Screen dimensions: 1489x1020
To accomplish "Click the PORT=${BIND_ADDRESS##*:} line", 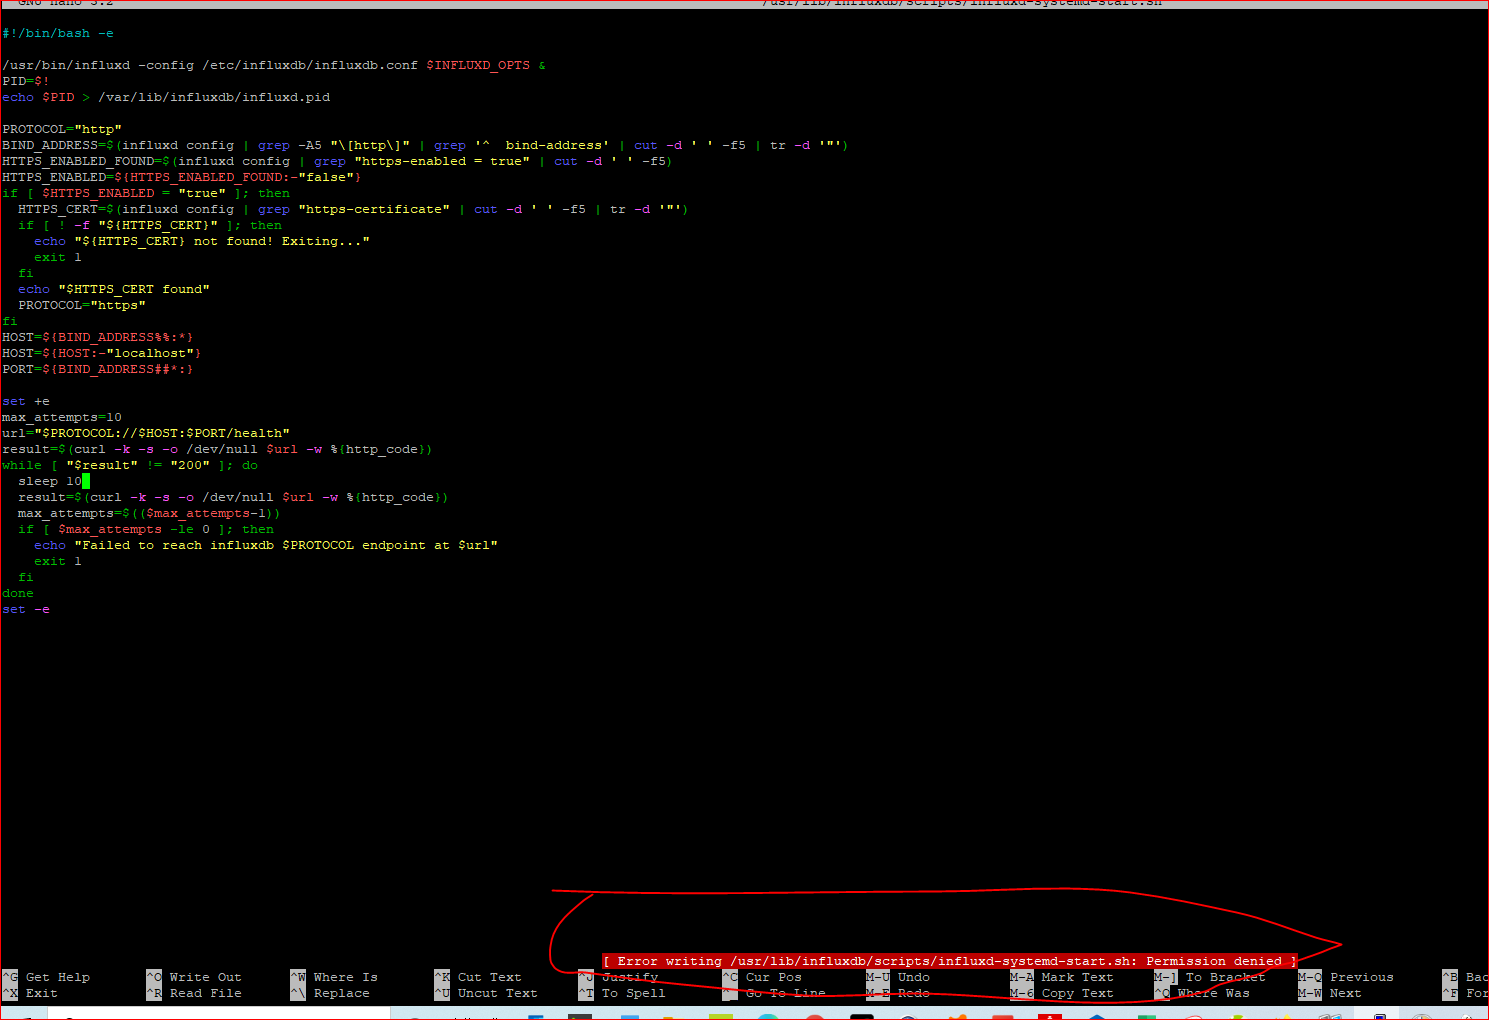I will [98, 369].
